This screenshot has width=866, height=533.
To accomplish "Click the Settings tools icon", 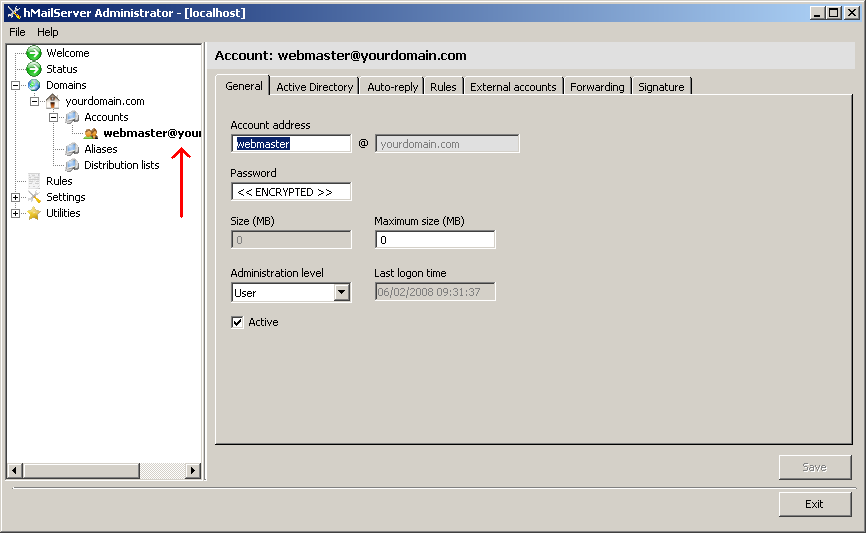I will coord(34,197).
